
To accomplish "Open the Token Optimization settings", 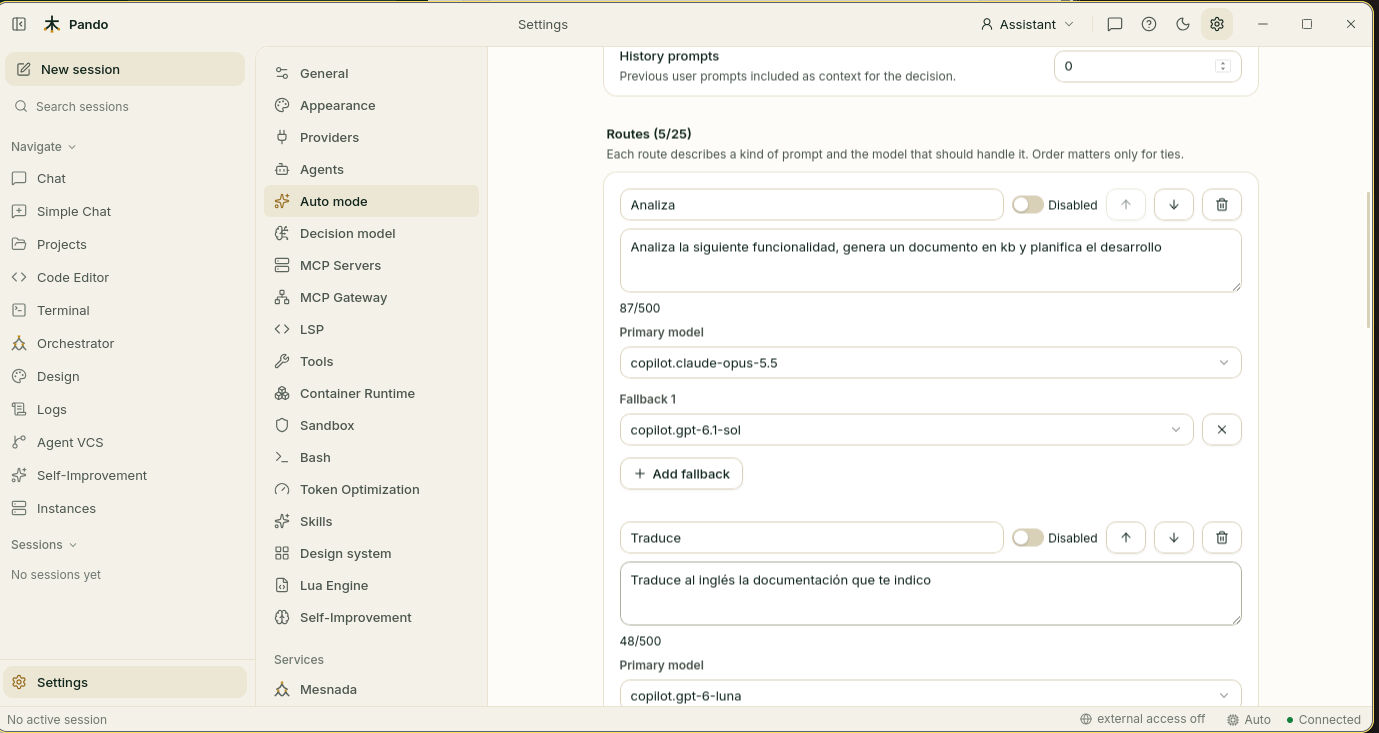I will point(371,489).
